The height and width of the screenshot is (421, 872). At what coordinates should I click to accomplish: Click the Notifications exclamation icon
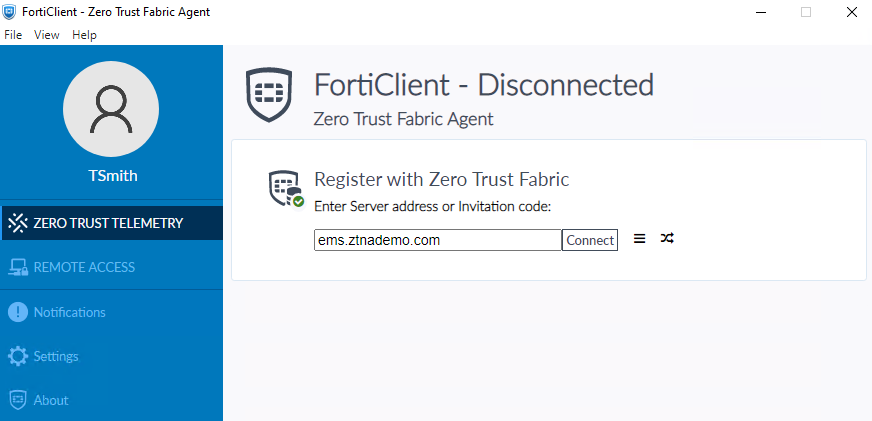(17, 312)
